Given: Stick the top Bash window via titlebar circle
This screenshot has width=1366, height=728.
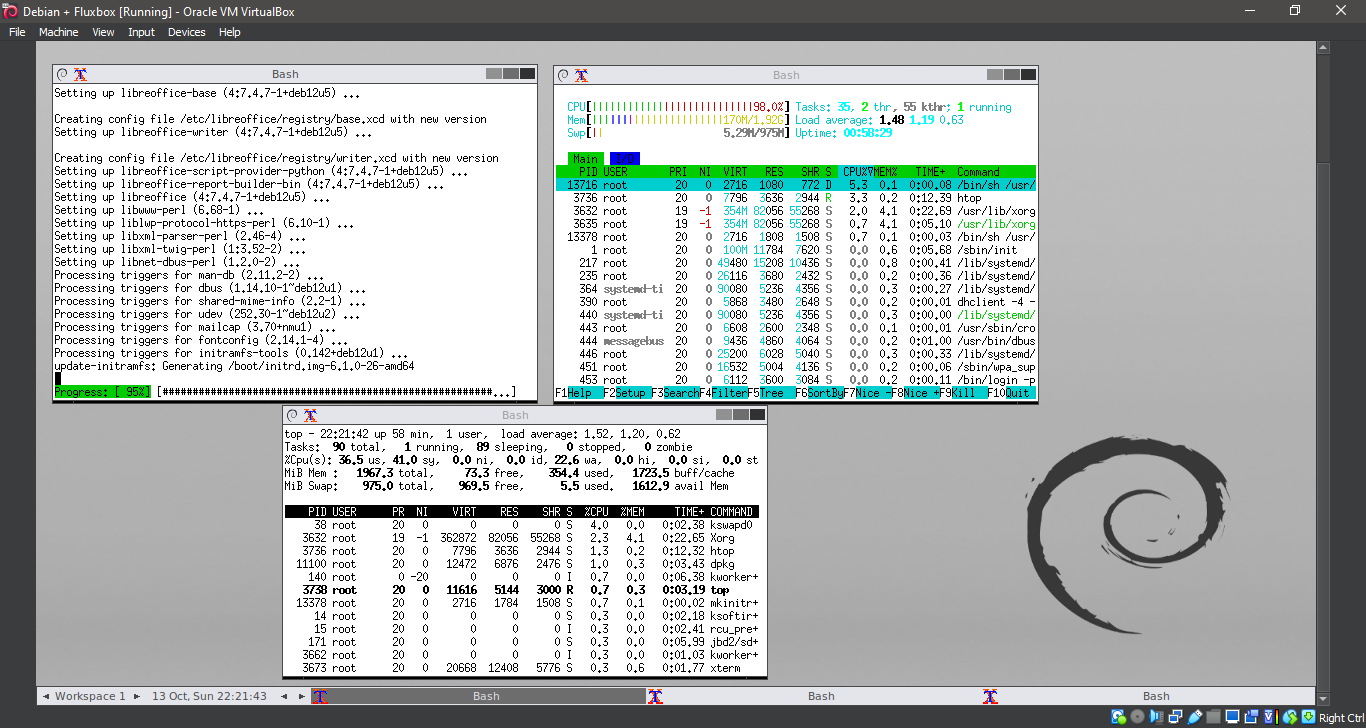Looking at the screenshot, I should tap(63, 73).
